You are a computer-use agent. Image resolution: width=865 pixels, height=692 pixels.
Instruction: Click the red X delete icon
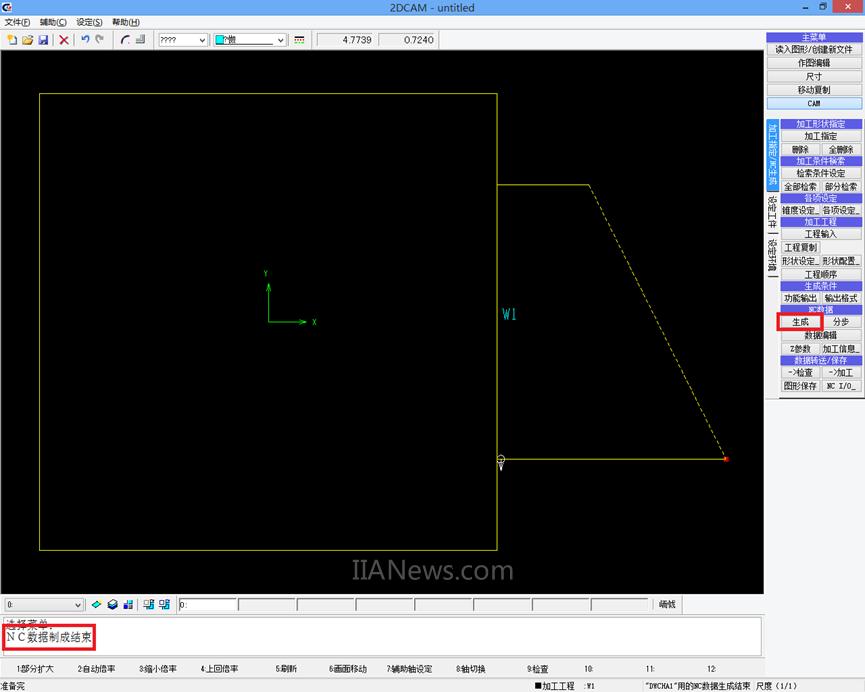[x=64, y=40]
